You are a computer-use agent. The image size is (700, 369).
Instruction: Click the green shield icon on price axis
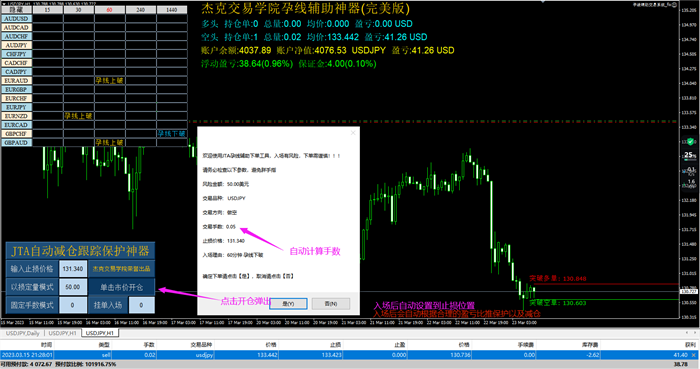691,142
